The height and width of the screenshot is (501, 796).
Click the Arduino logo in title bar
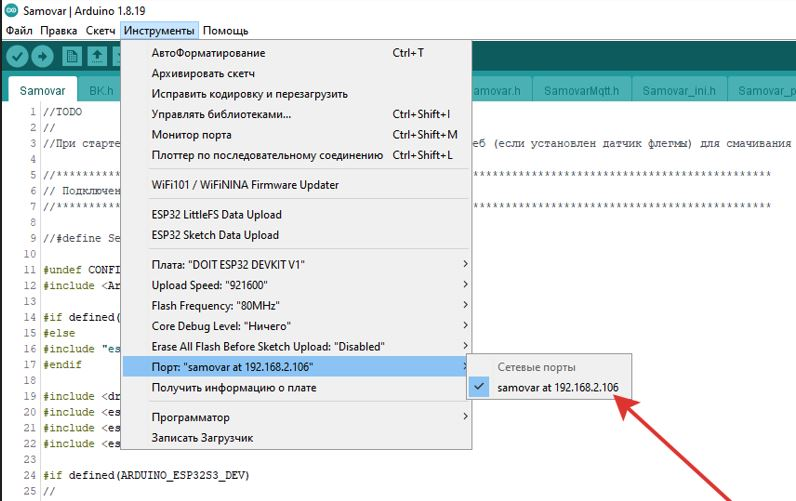click(10, 9)
